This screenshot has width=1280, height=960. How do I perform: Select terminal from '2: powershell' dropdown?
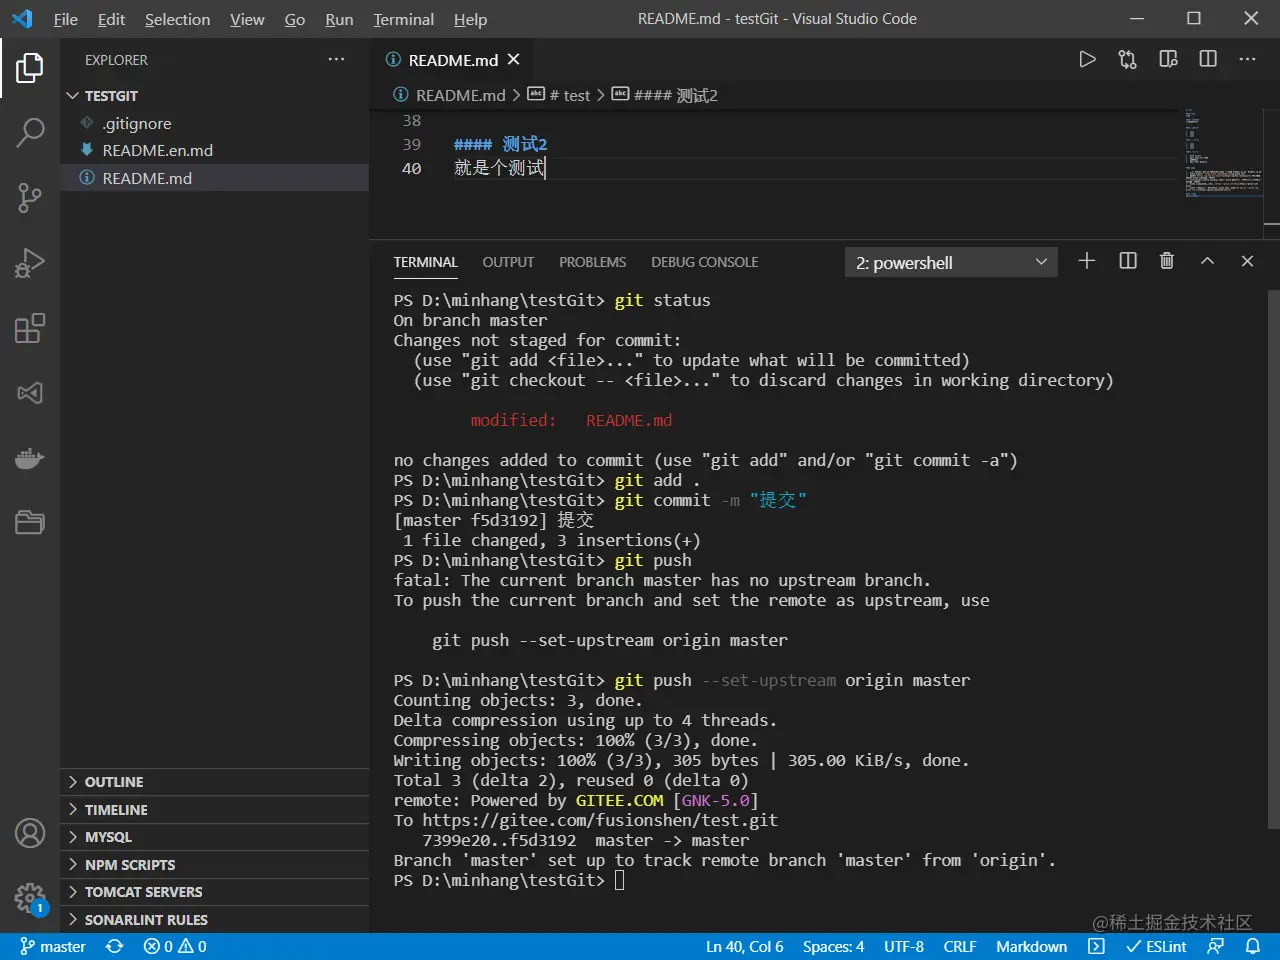tap(951, 262)
